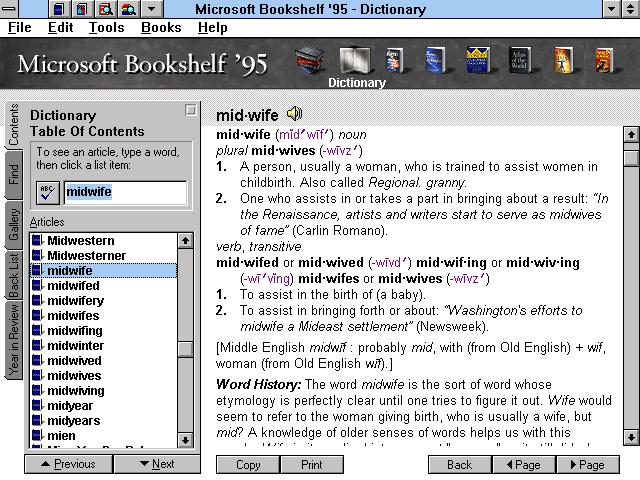Select the Contents side tab

pyautogui.click(x=13, y=124)
